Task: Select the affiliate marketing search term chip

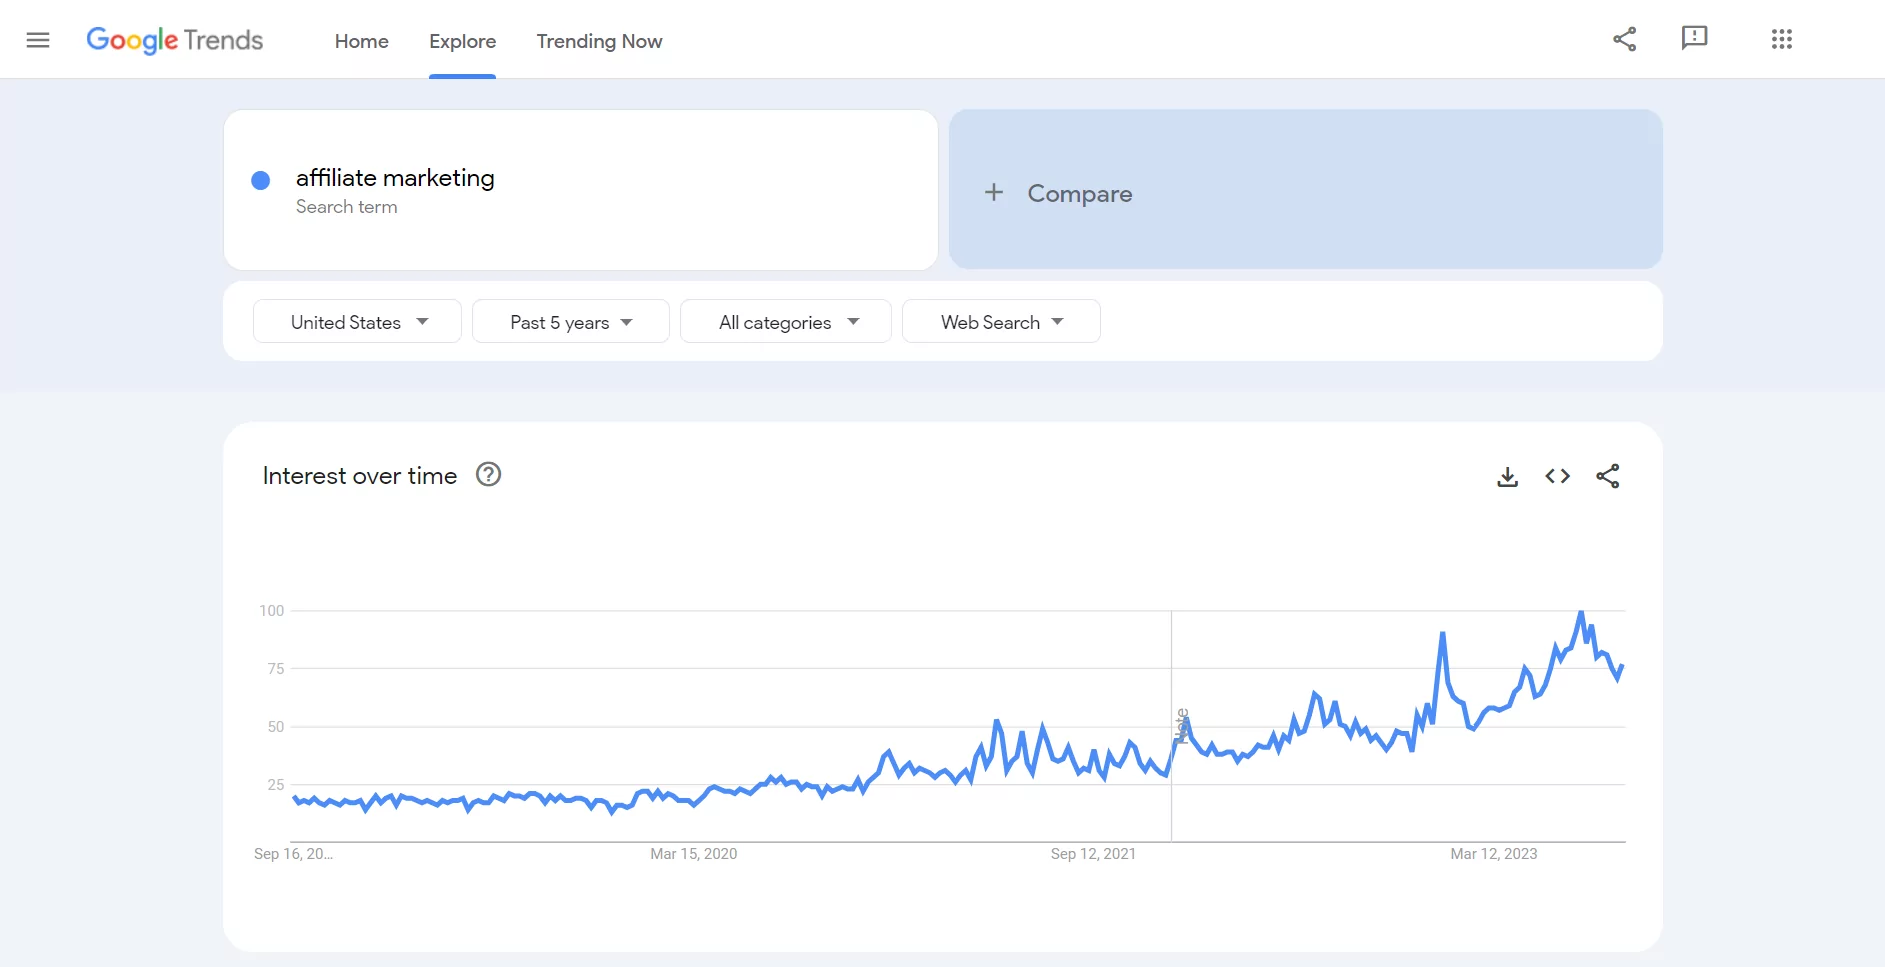Action: pos(394,178)
